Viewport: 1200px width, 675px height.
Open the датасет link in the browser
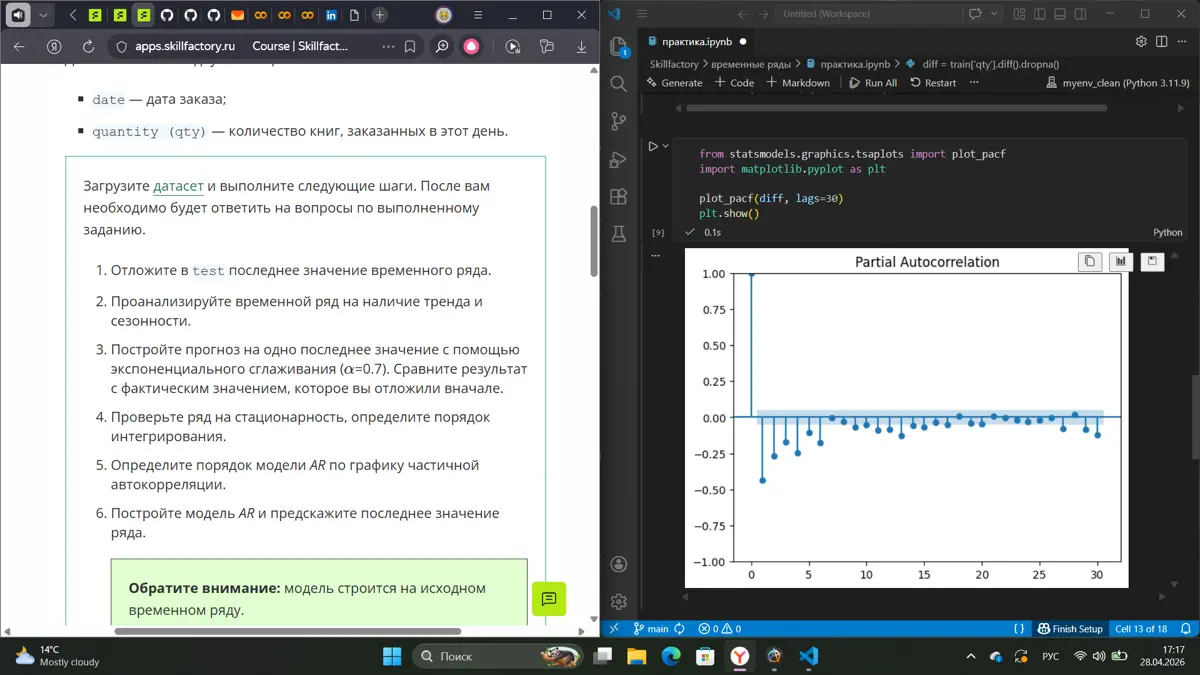179,186
